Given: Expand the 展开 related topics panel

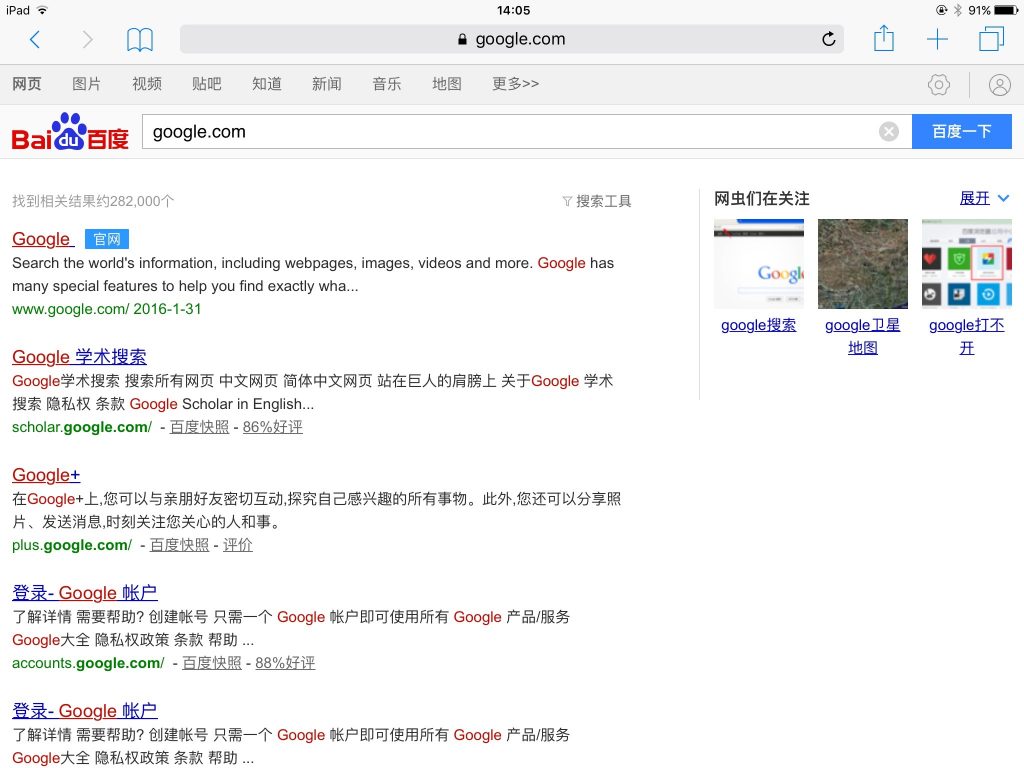Looking at the screenshot, I should [x=984, y=198].
